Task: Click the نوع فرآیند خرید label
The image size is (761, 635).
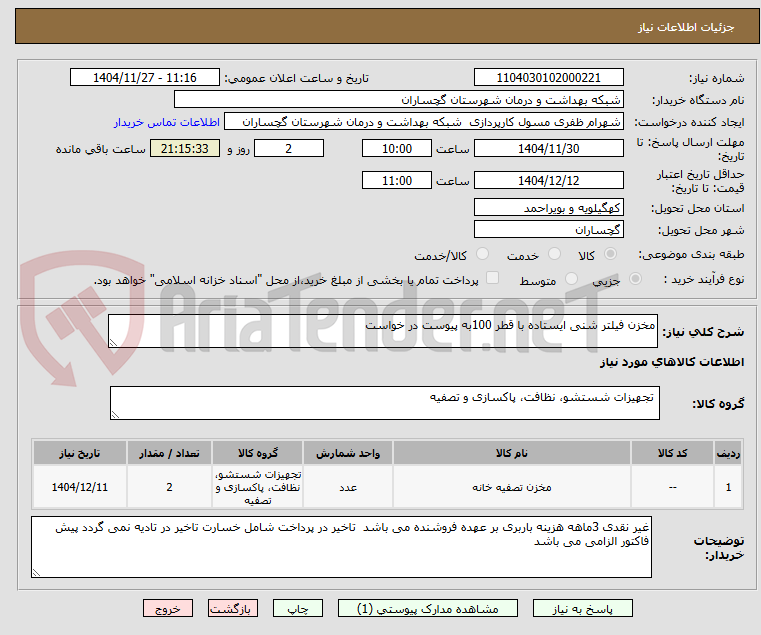Action: coord(704,280)
